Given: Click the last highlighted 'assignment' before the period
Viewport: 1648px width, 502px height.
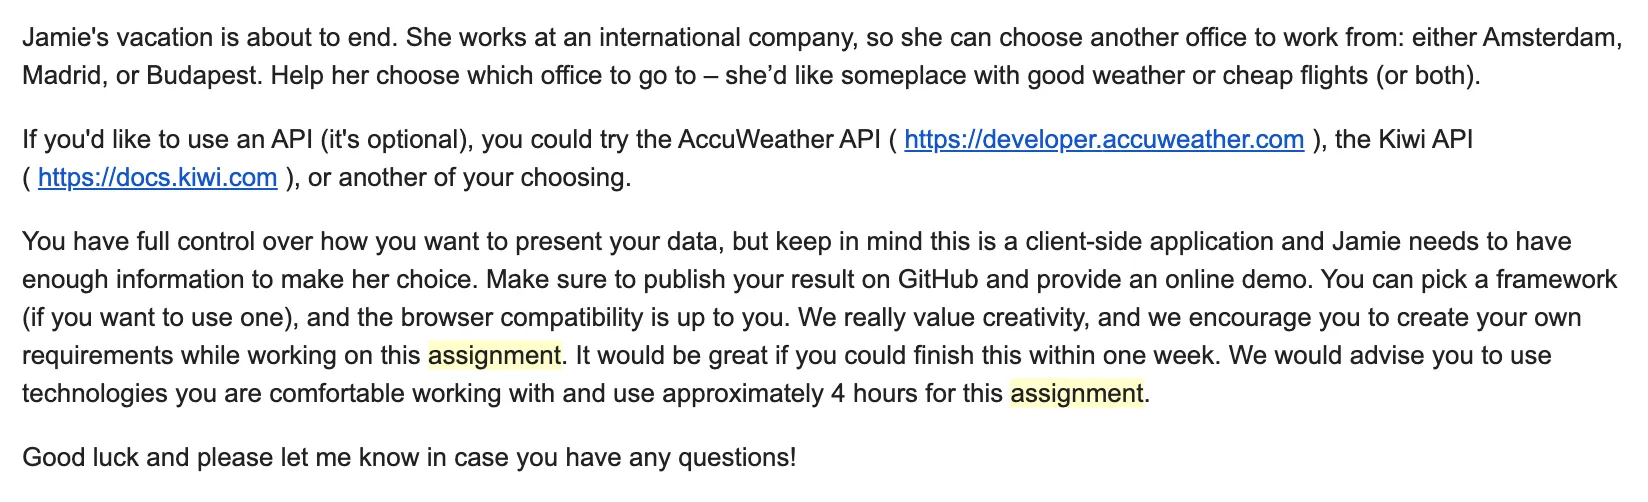Looking at the screenshot, I should tap(1077, 394).
